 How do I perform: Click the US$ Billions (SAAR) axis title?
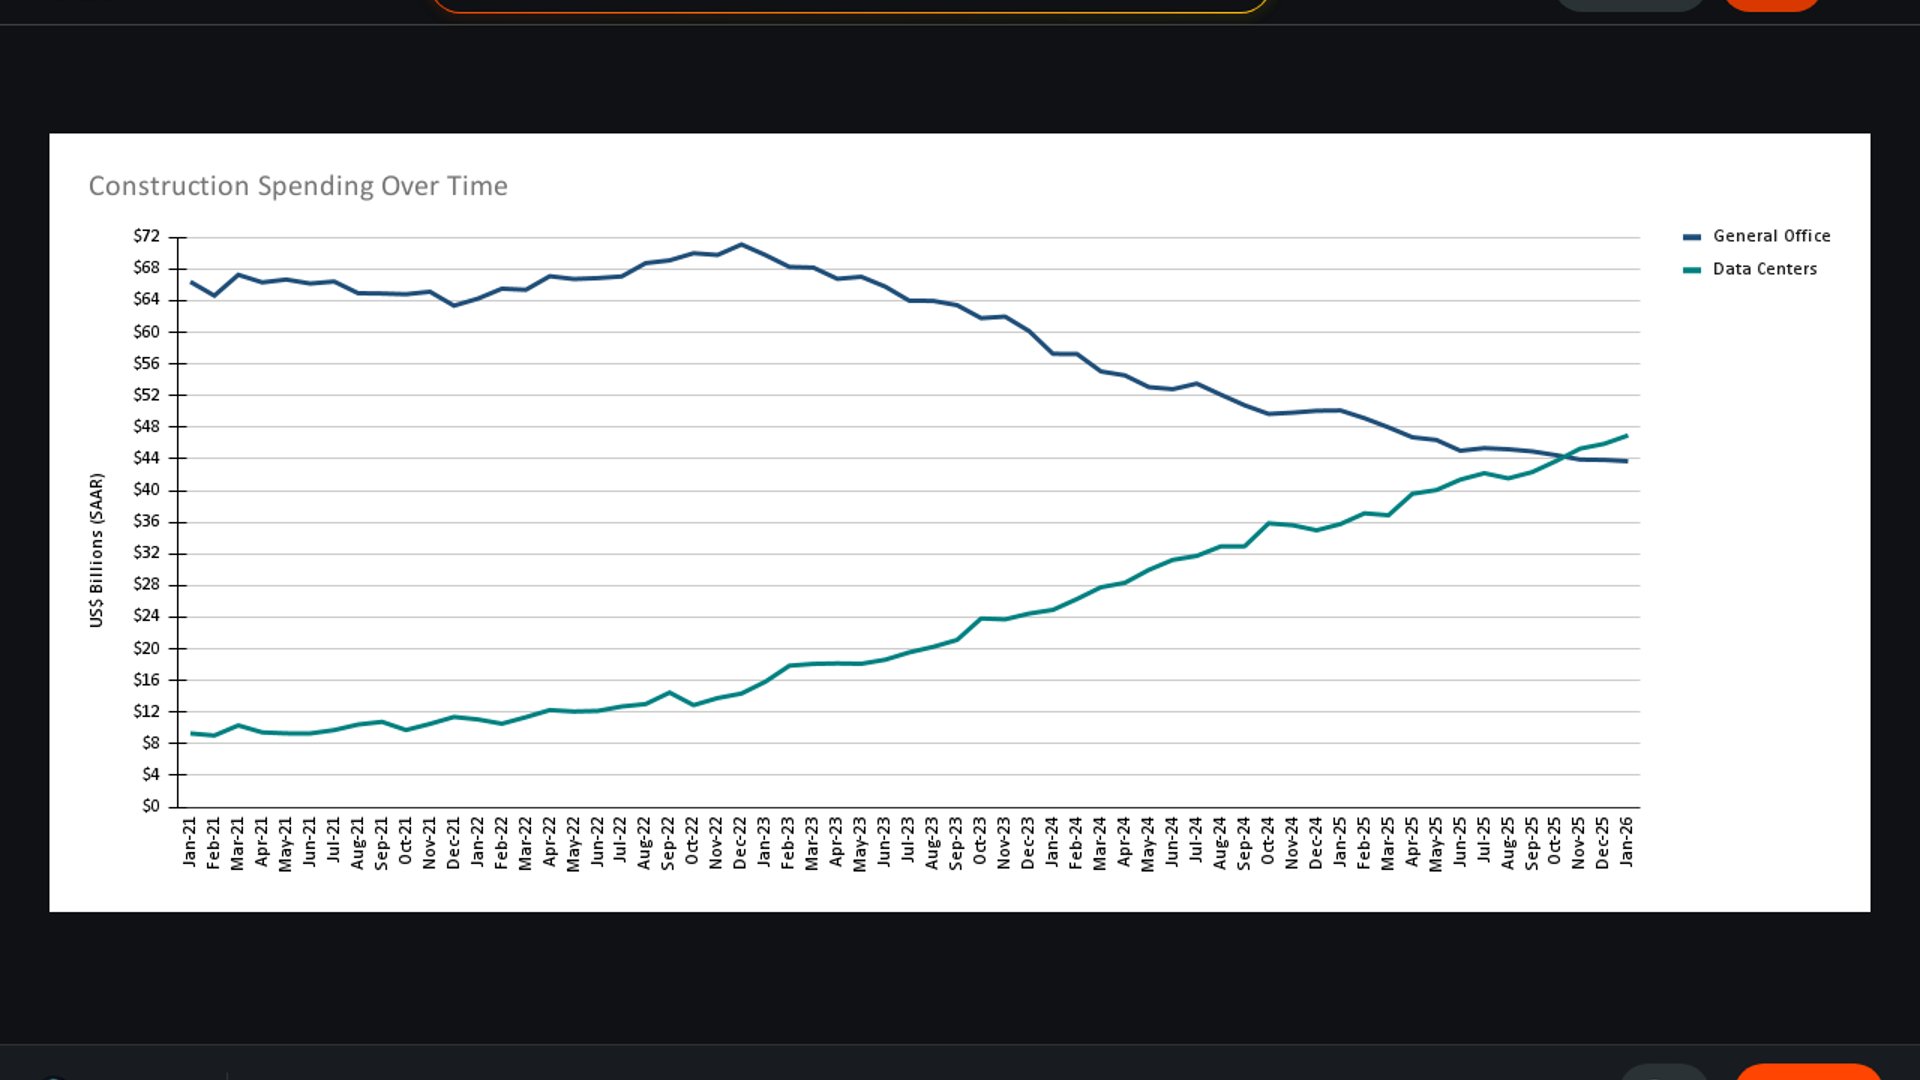point(97,550)
